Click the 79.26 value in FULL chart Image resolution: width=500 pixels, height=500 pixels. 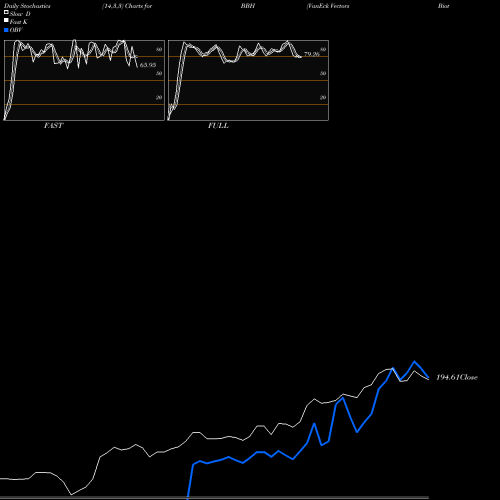coord(312,54)
